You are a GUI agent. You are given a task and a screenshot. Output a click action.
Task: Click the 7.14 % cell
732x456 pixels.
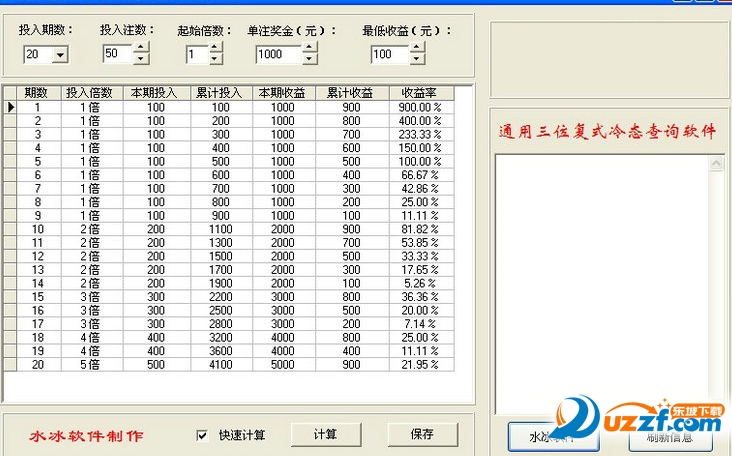[x=421, y=324]
